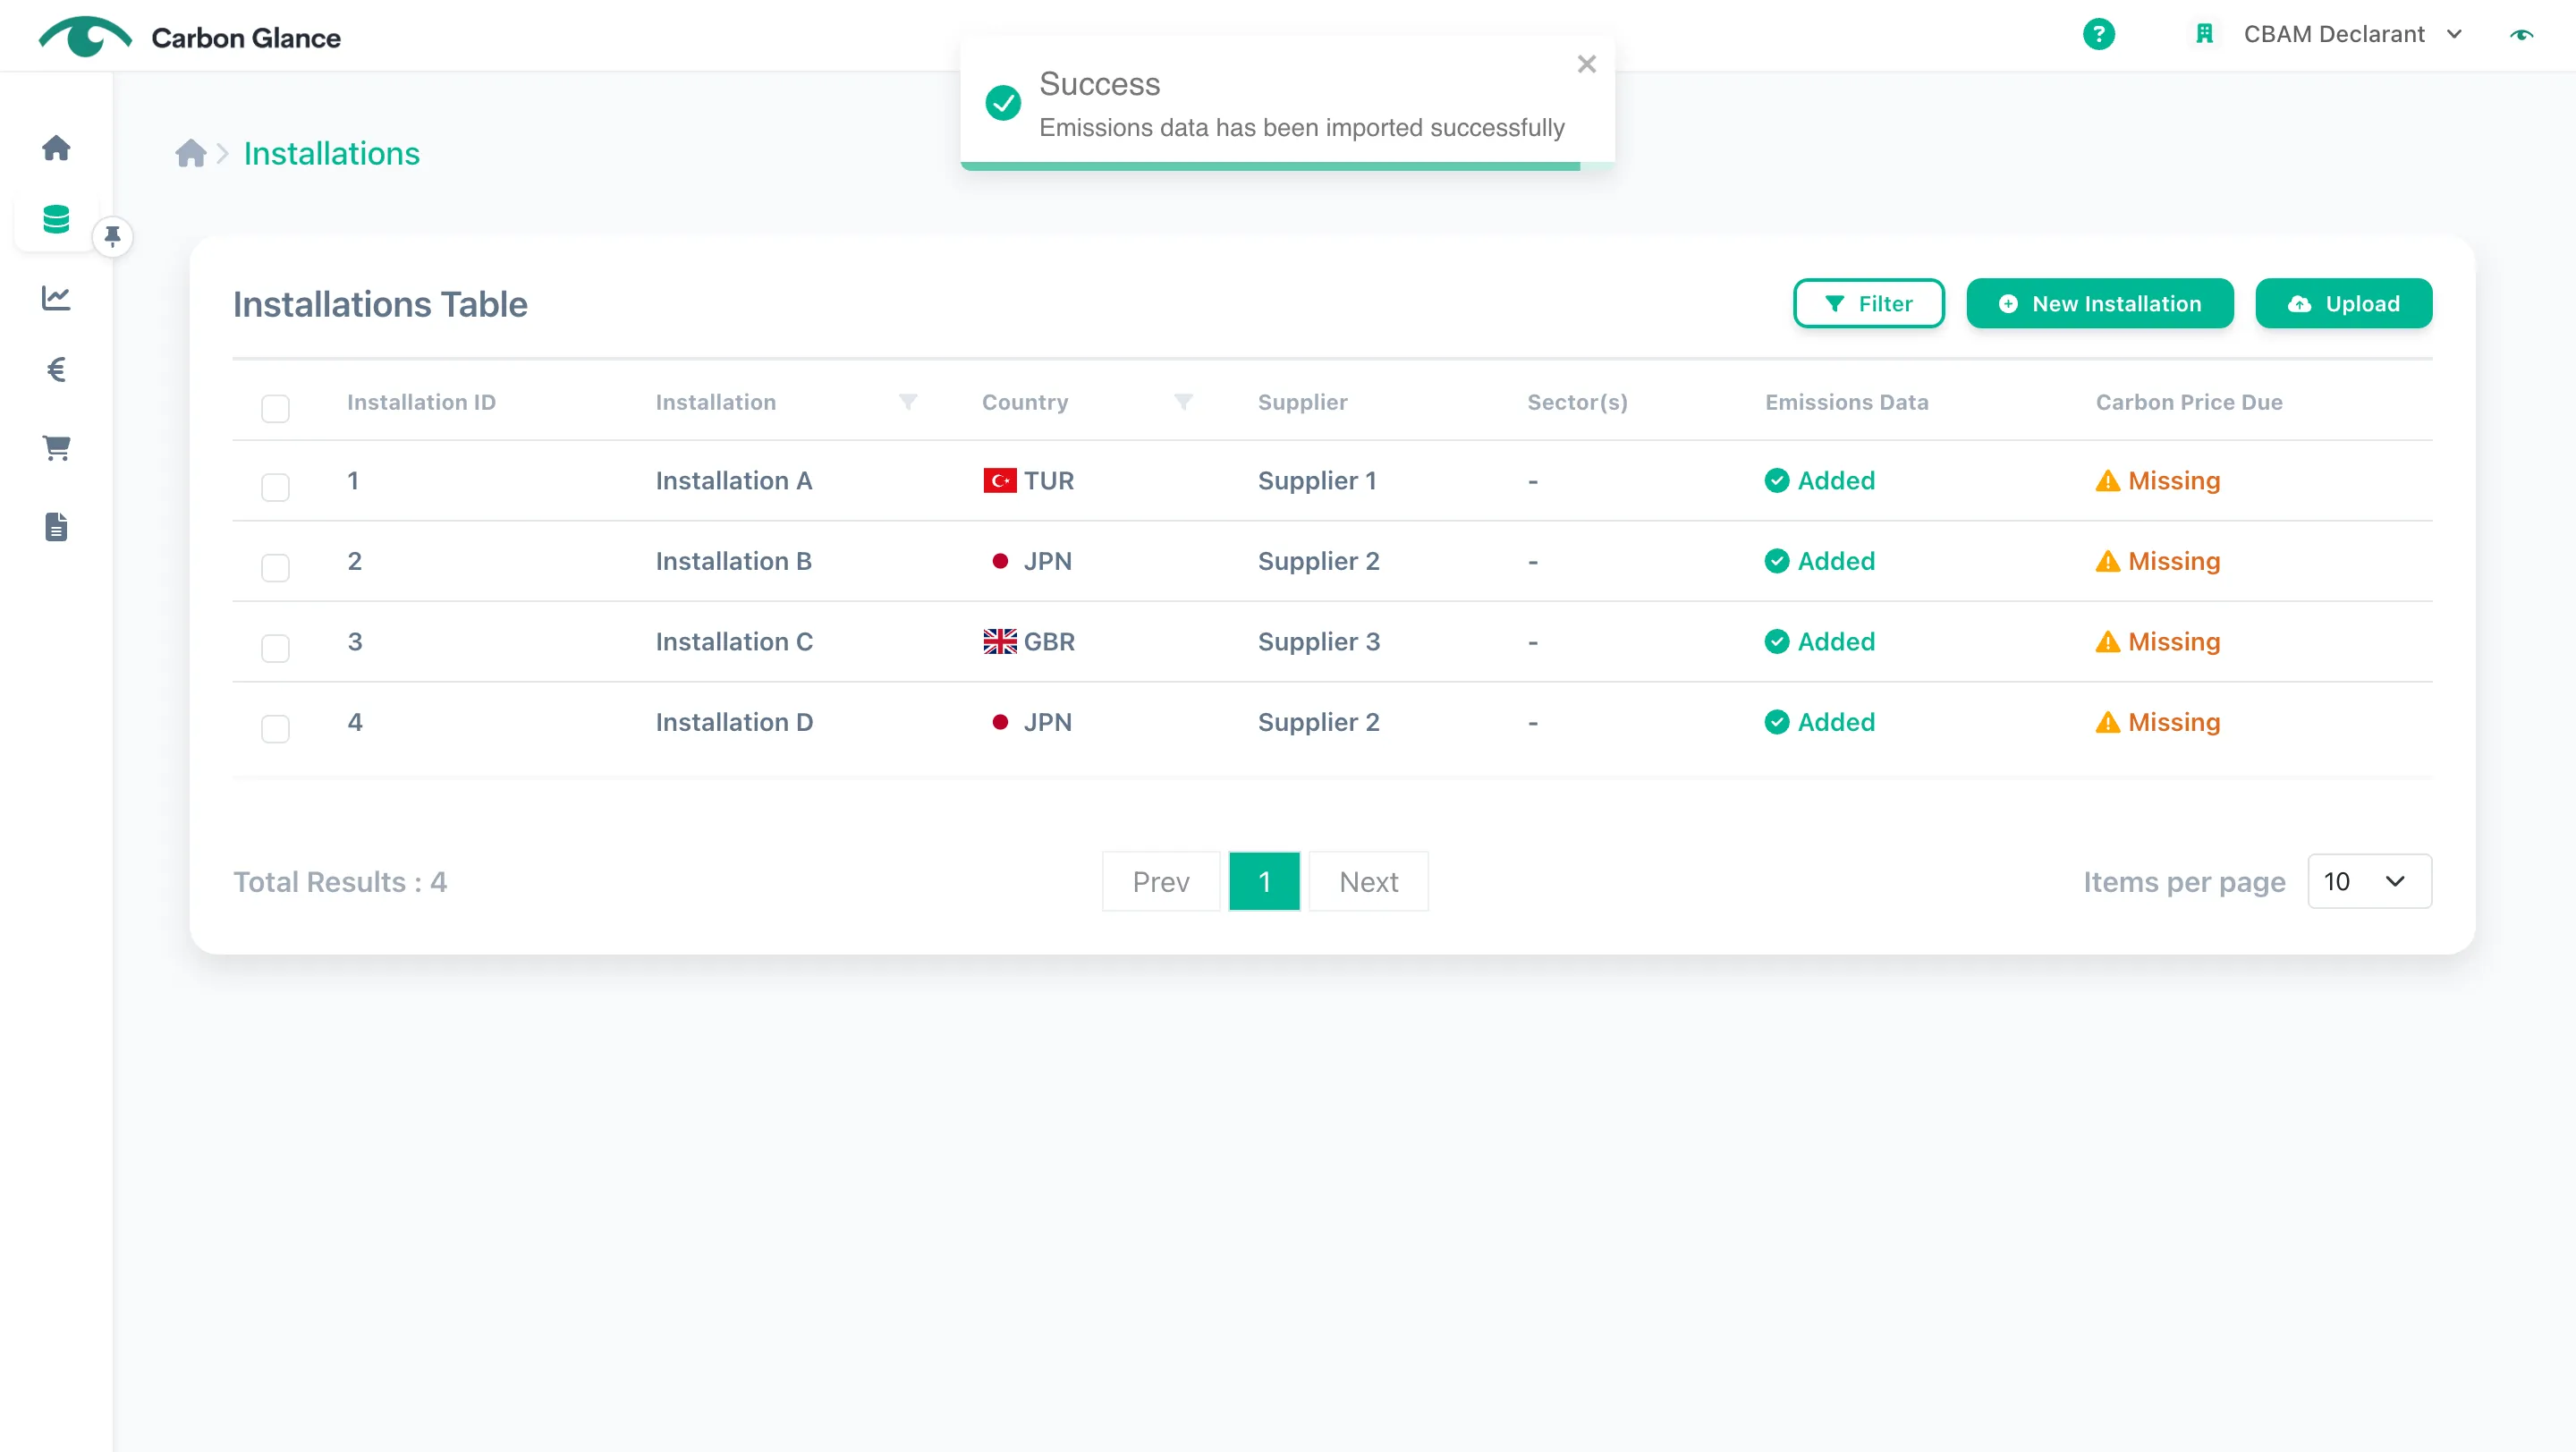
Task: Open the Installations database icon in sidebar
Action: (x=56, y=219)
